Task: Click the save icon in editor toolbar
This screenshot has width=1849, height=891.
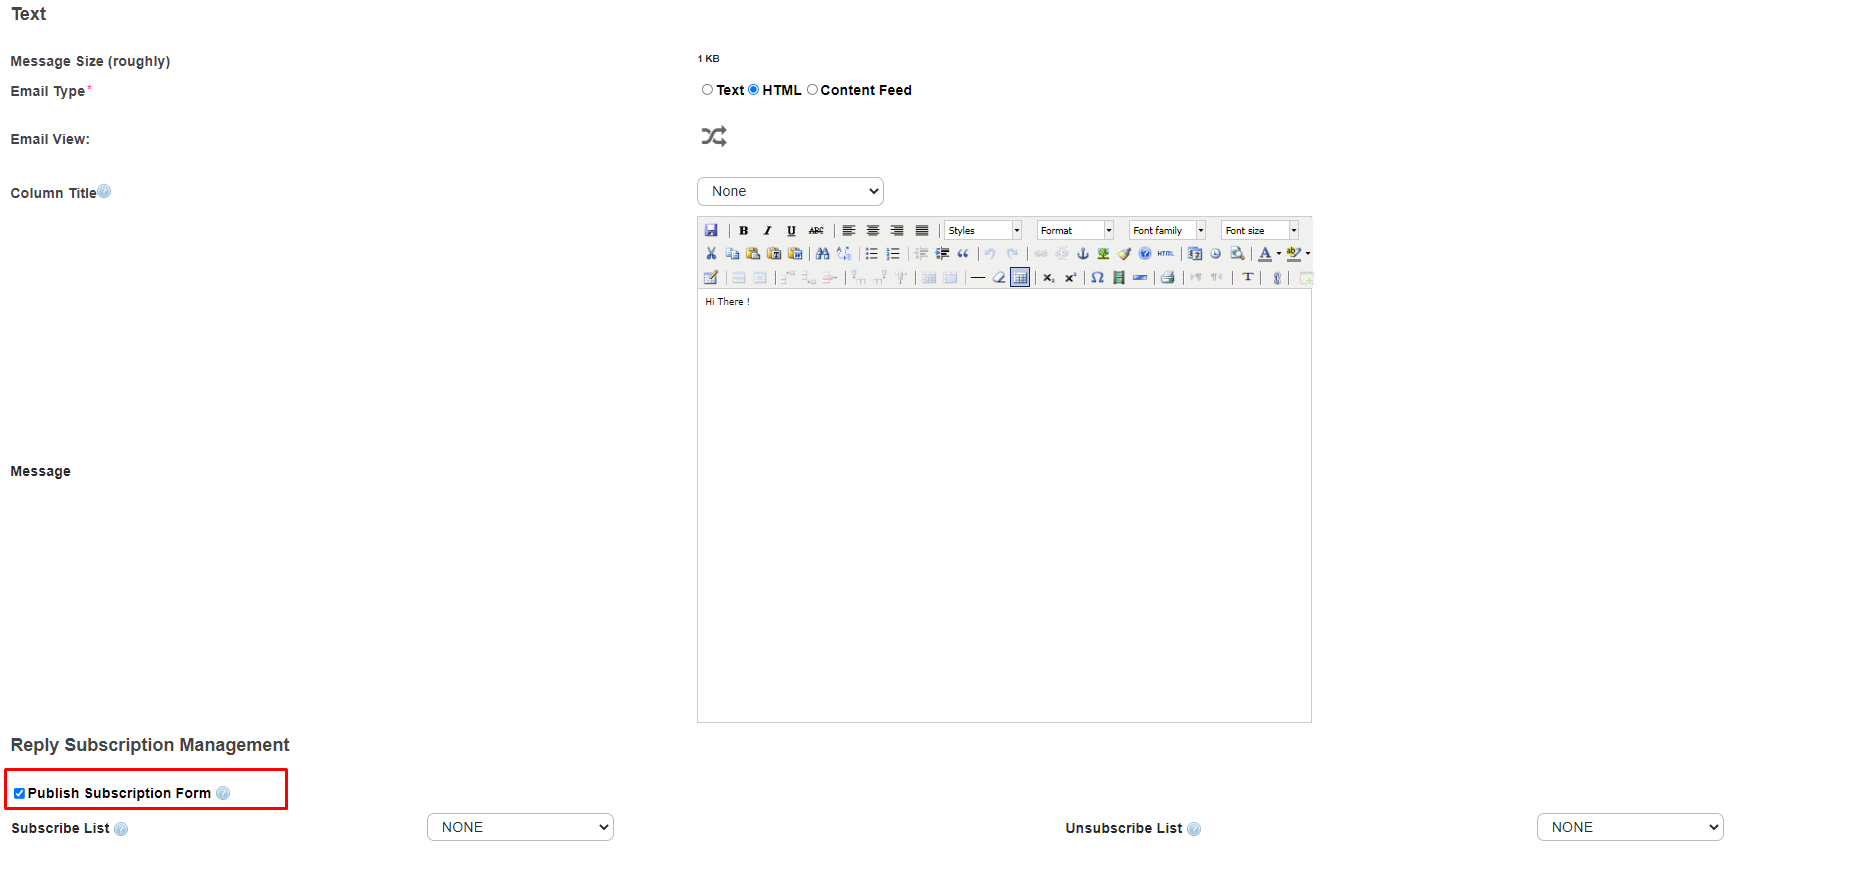Action: (x=711, y=231)
